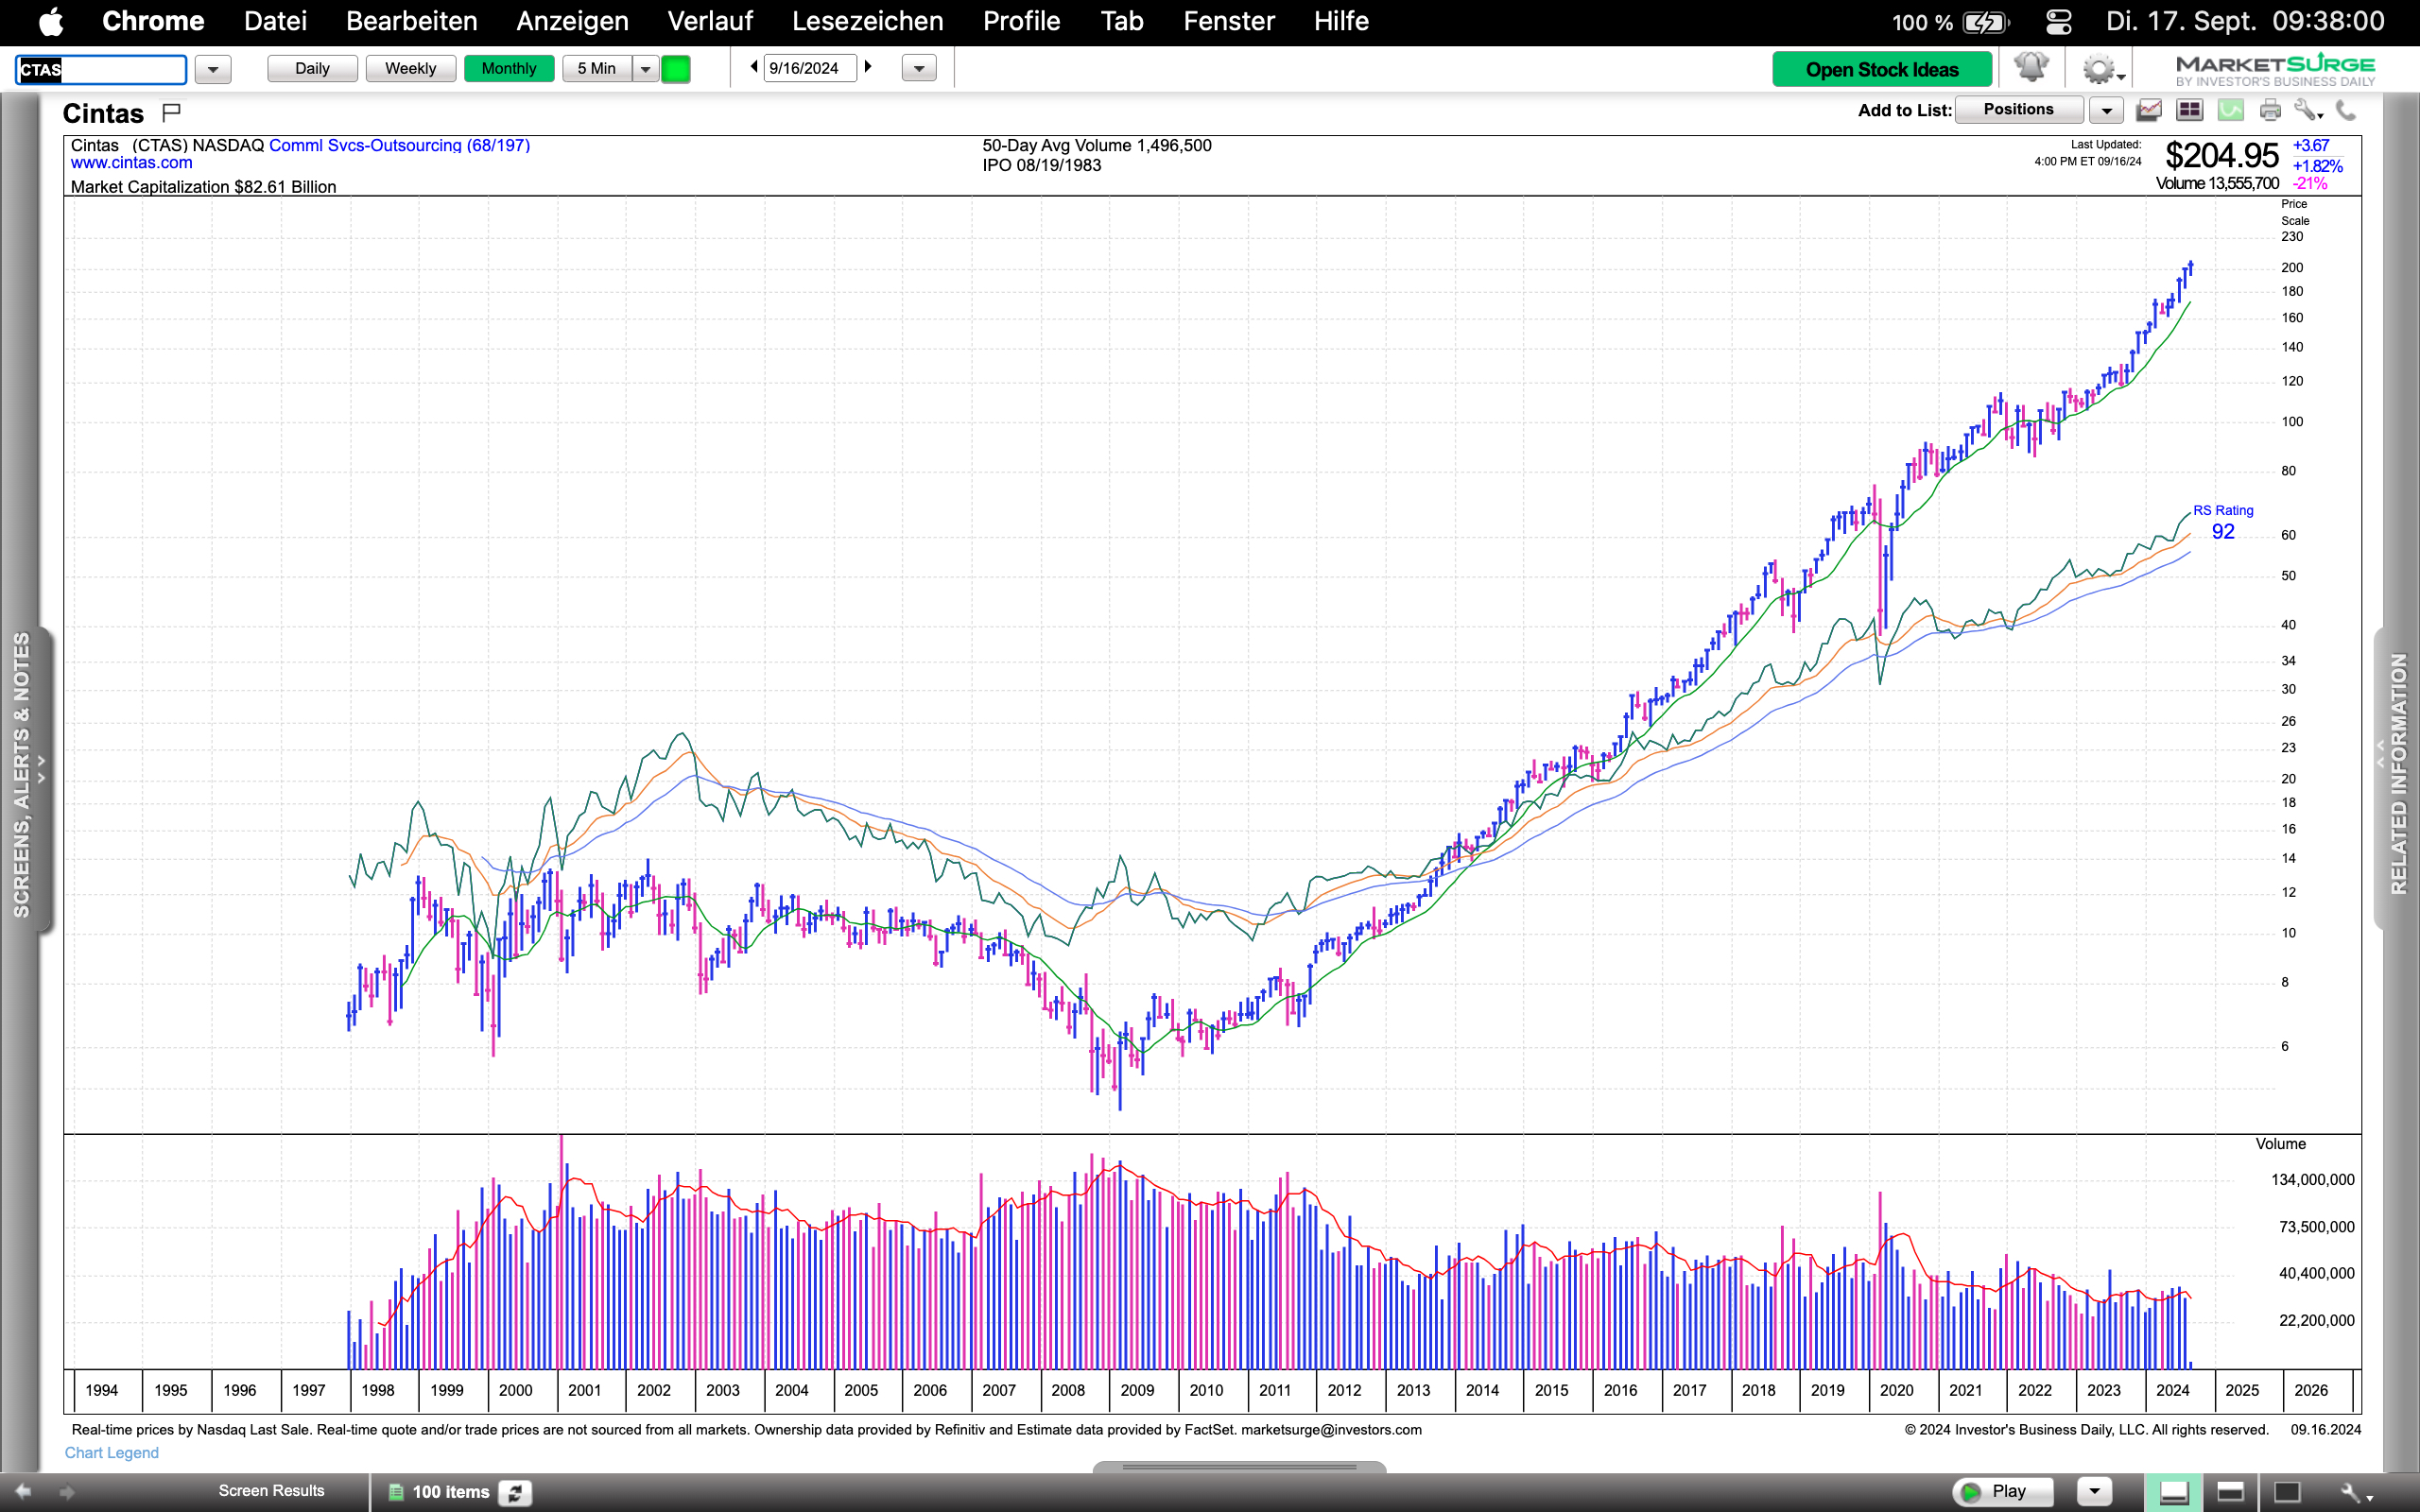
Task: Open the www.cintas.com link
Action: click(x=131, y=163)
